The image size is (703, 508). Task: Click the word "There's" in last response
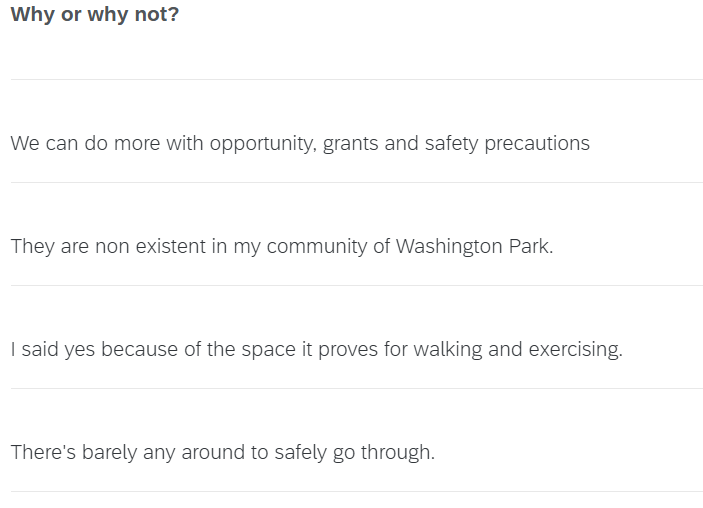point(43,453)
